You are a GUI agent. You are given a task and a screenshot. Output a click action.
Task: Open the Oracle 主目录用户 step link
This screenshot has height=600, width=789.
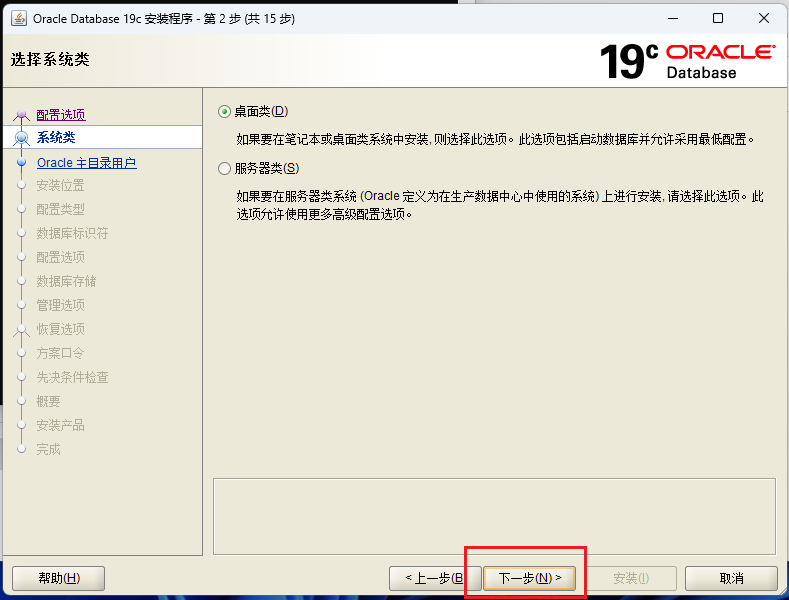tap(87, 163)
